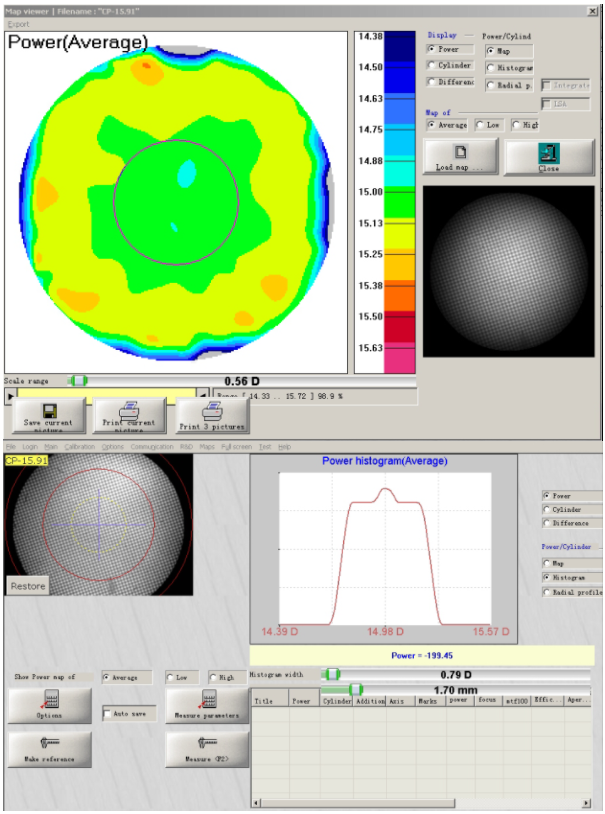The height and width of the screenshot is (814, 605).
Task: Click 0.56 D scale range value
Action: (242, 381)
